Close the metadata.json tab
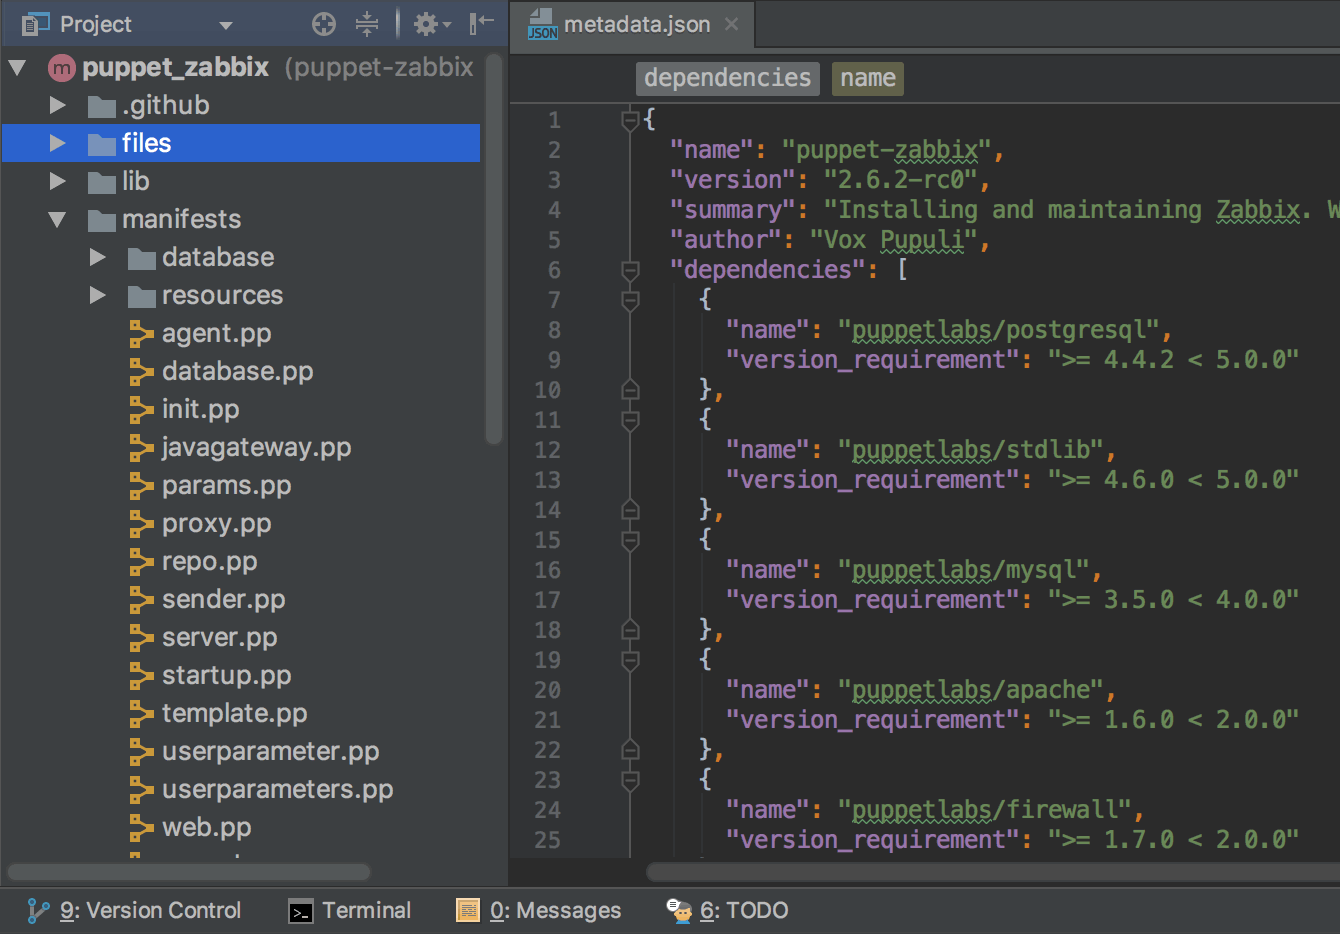1340x934 pixels. [732, 24]
